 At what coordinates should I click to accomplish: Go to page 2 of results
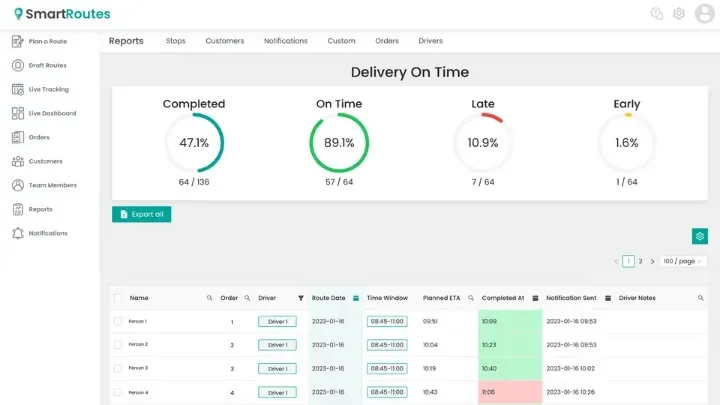(x=640, y=261)
